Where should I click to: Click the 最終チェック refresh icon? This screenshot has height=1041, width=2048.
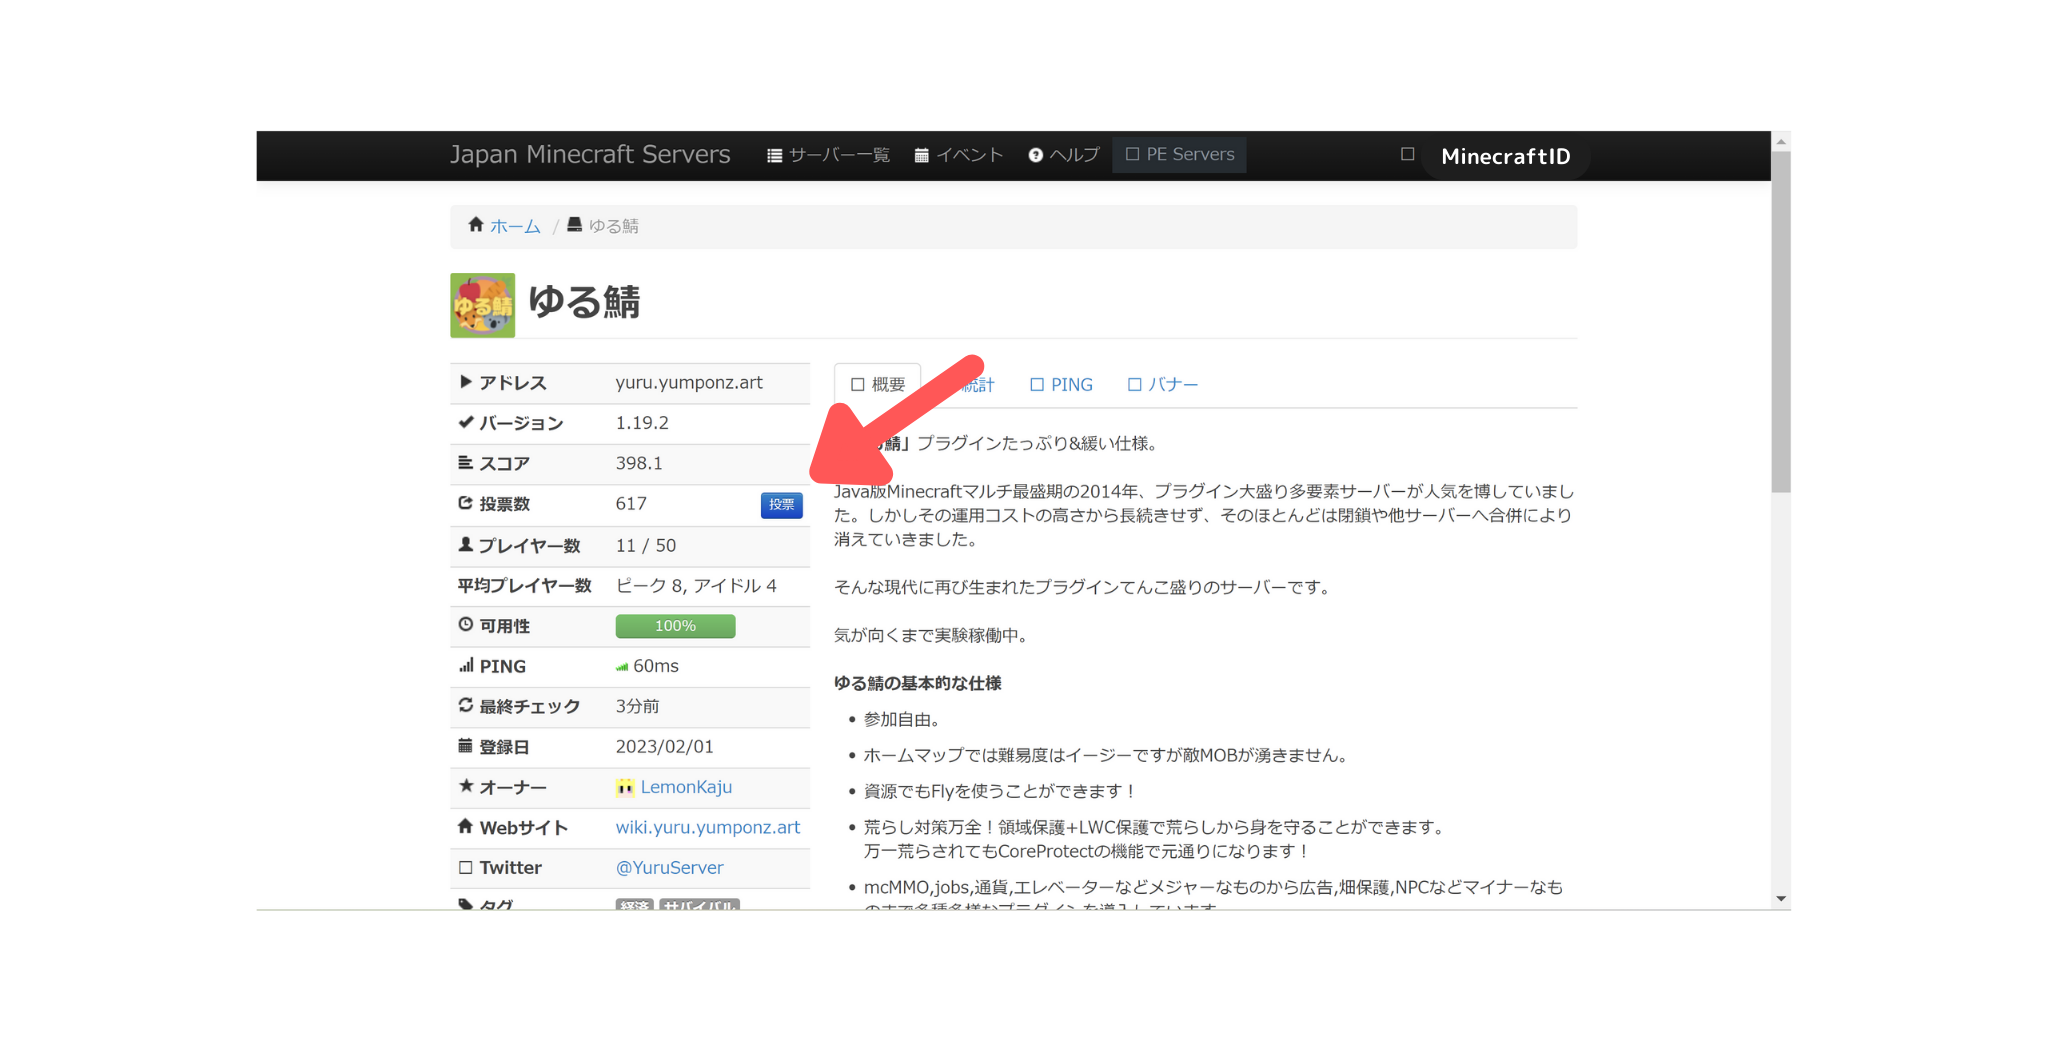point(465,705)
